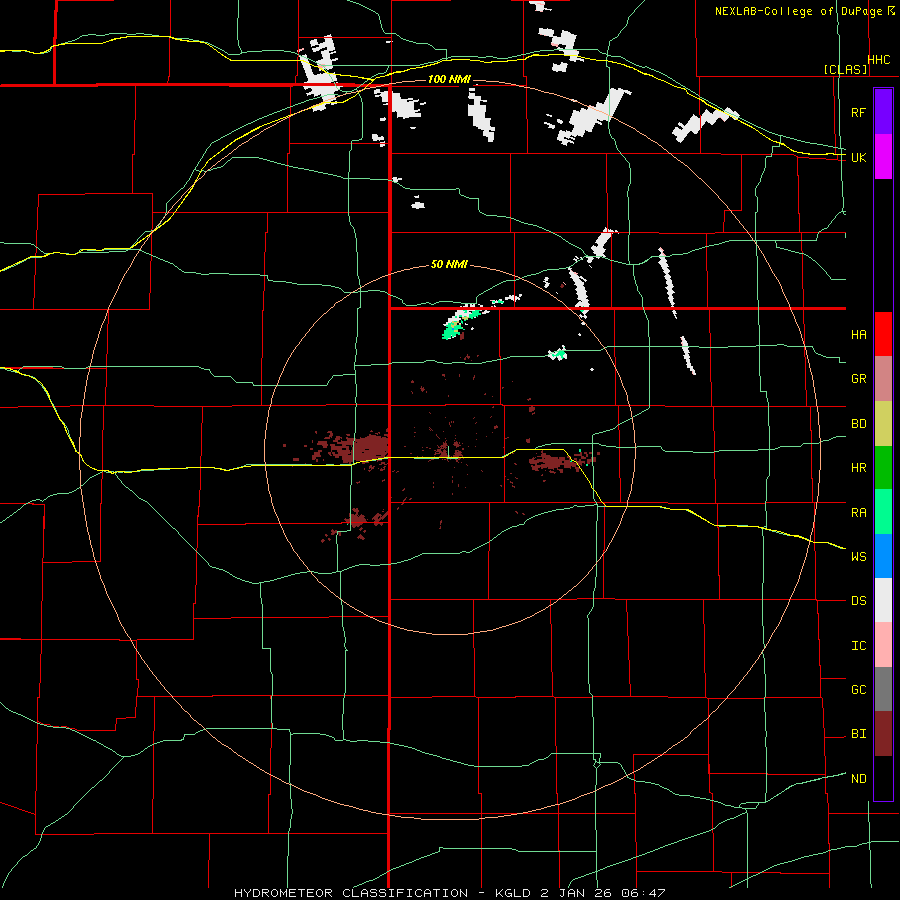
Task: Click the DS legend label
Action: click(x=858, y=601)
